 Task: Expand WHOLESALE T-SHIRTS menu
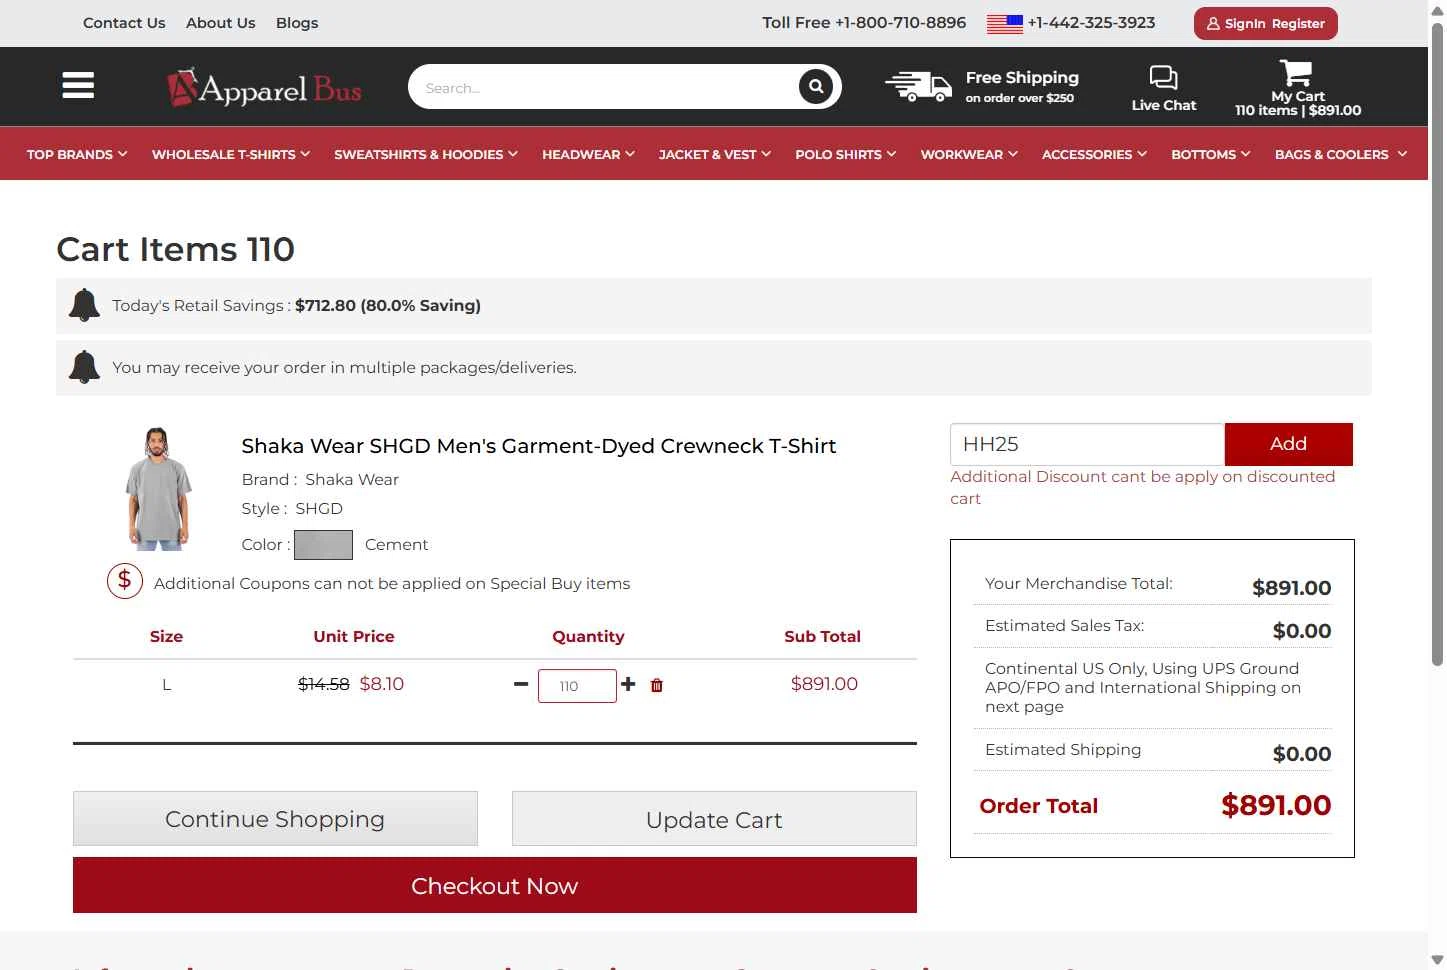click(x=231, y=154)
